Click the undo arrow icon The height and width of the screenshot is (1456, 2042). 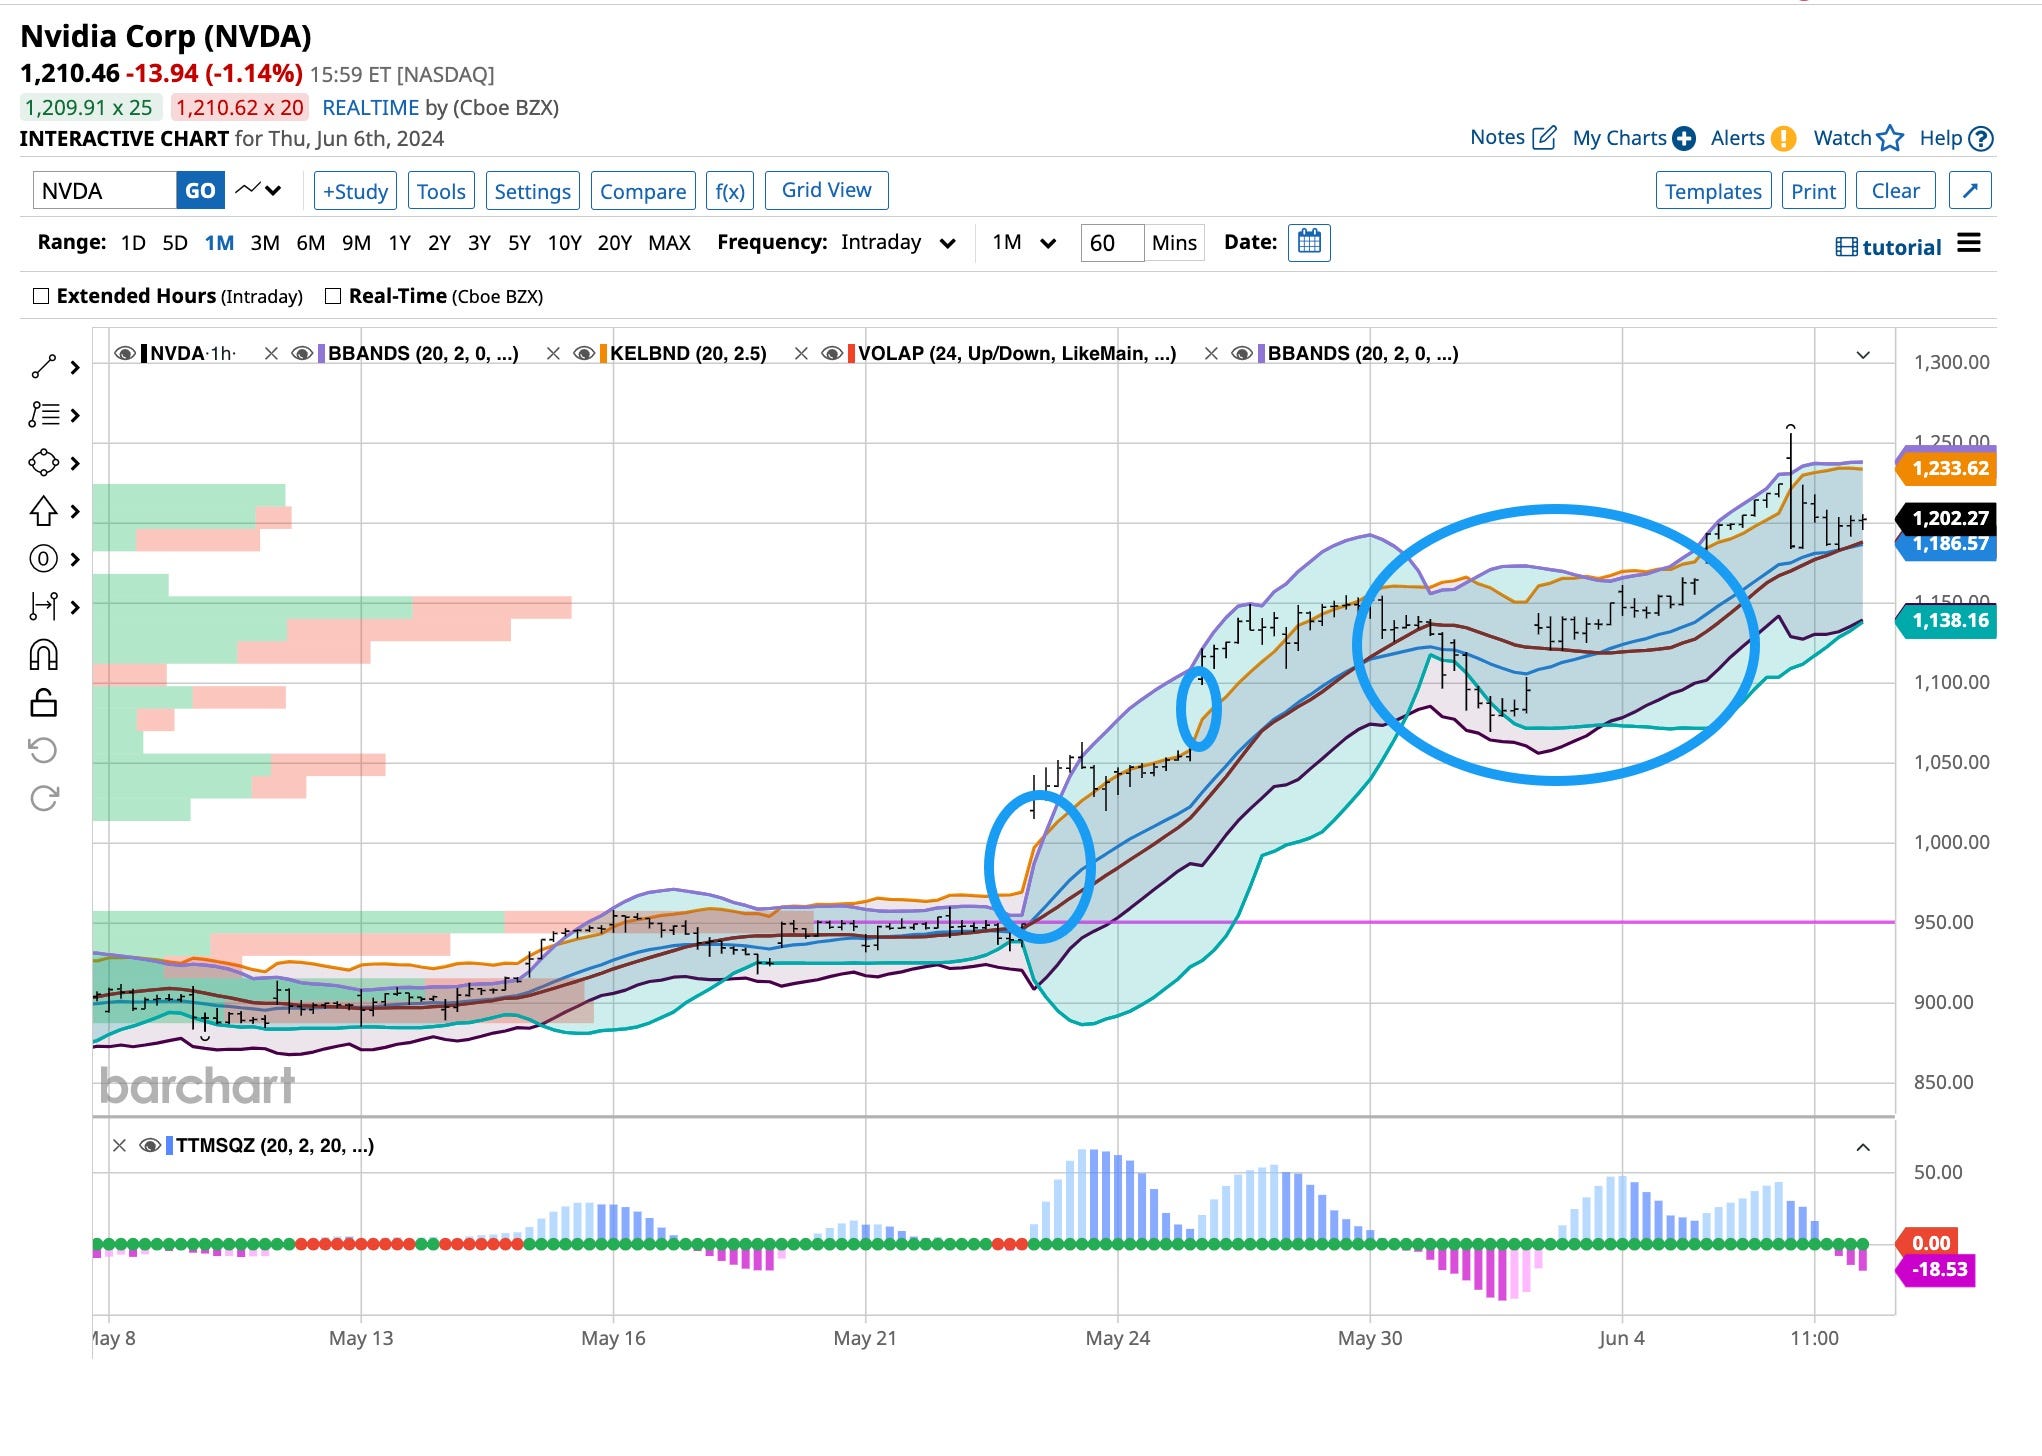pyautogui.click(x=43, y=750)
